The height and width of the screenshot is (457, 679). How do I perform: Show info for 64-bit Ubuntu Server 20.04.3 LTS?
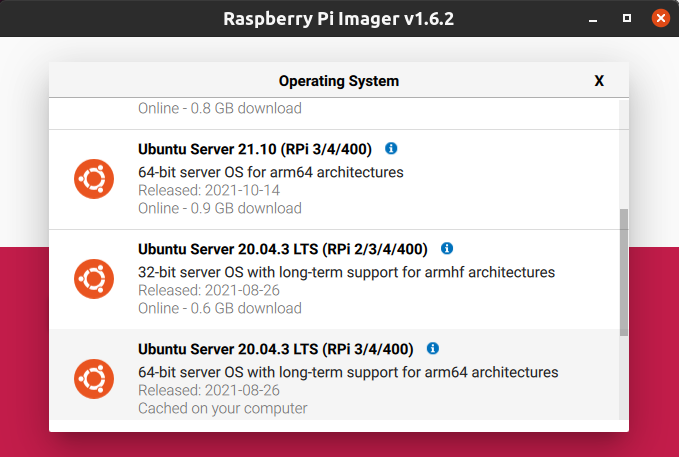(x=433, y=349)
